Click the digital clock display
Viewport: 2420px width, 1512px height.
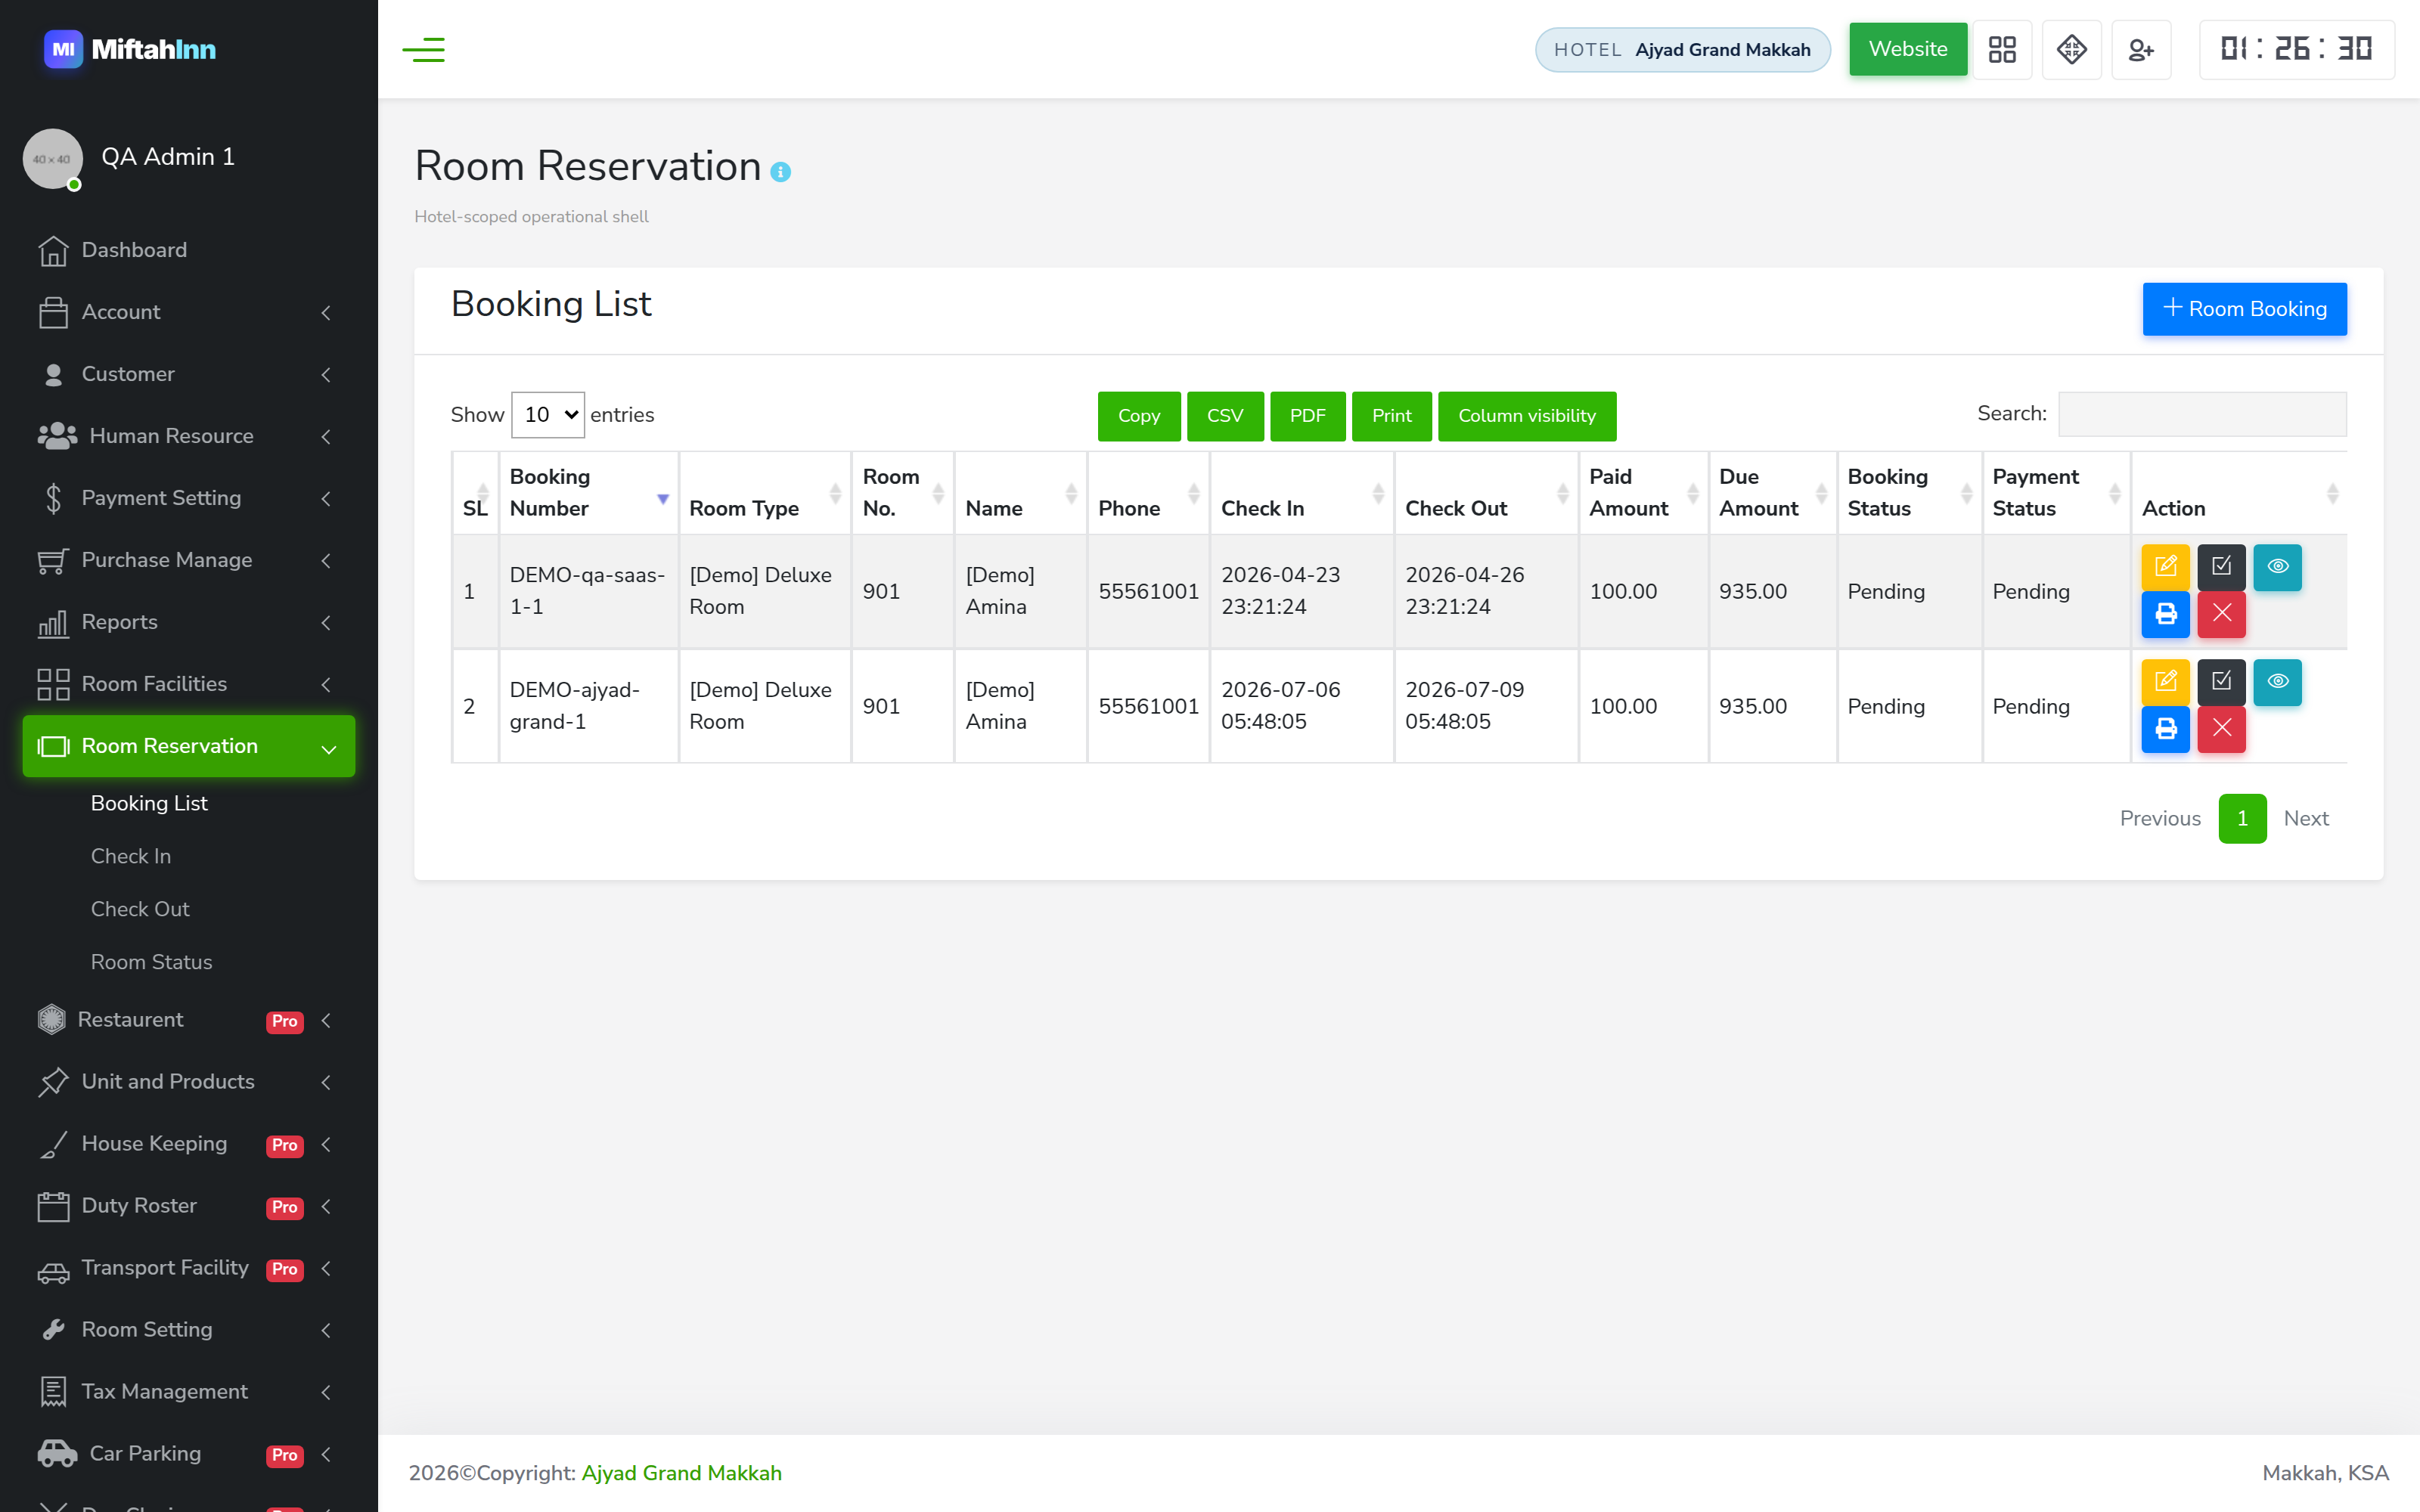pos(2296,49)
